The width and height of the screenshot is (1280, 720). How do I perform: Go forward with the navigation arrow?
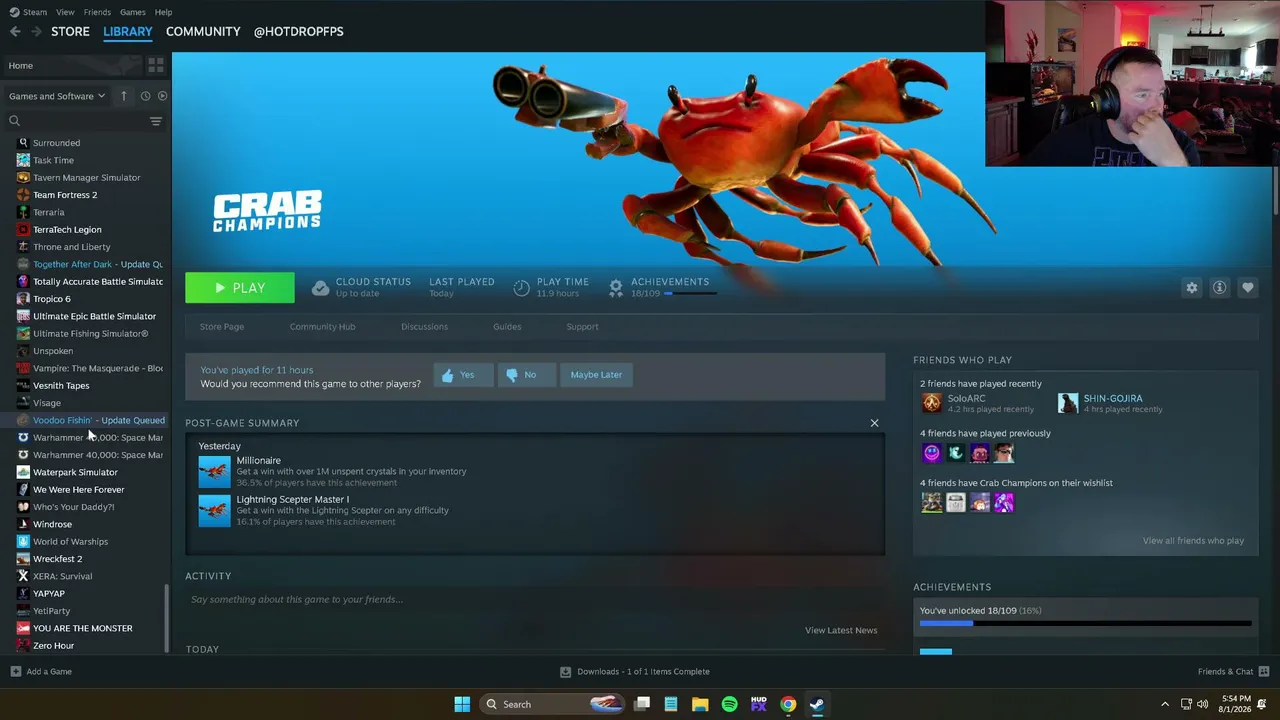[x=36, y=31]
